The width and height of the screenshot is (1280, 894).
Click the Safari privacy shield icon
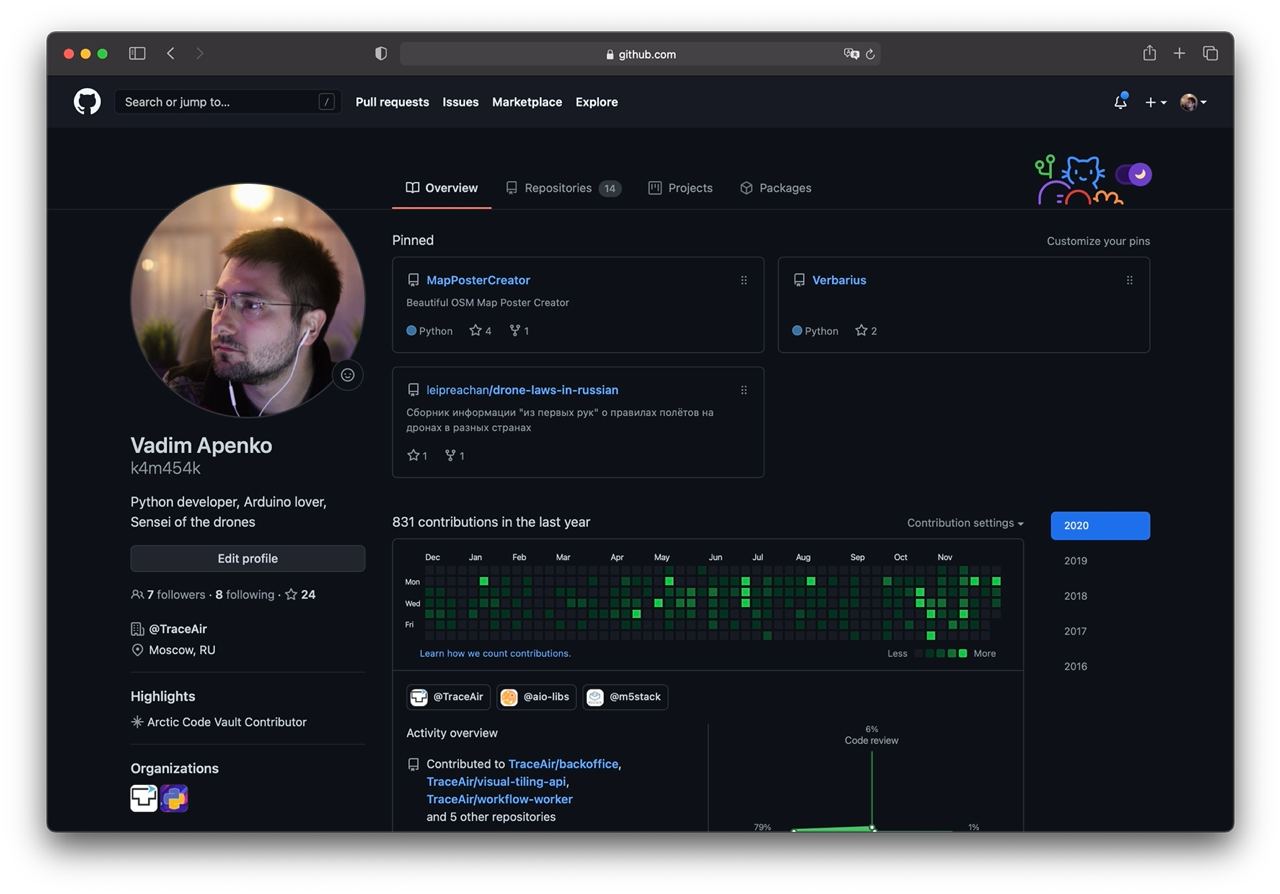click(x=381, y=54)
